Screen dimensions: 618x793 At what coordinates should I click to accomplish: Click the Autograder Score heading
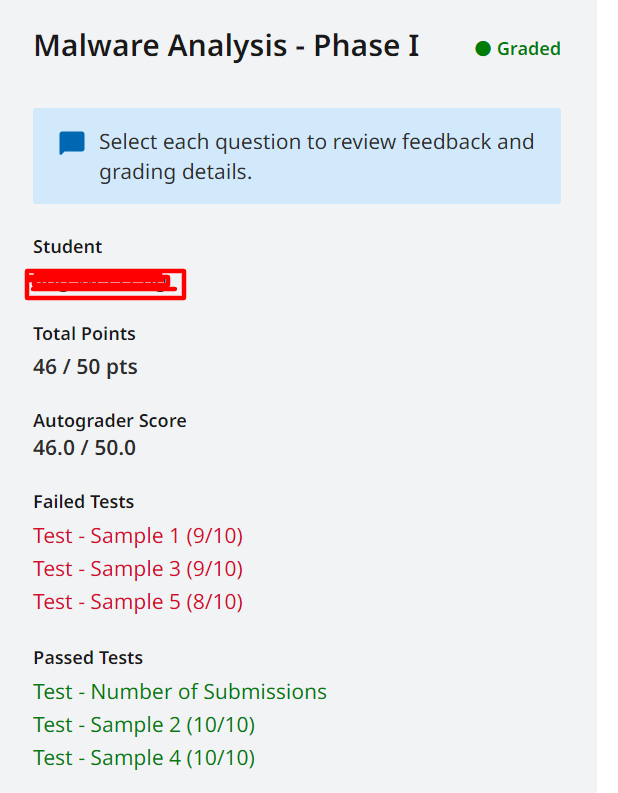110,421
